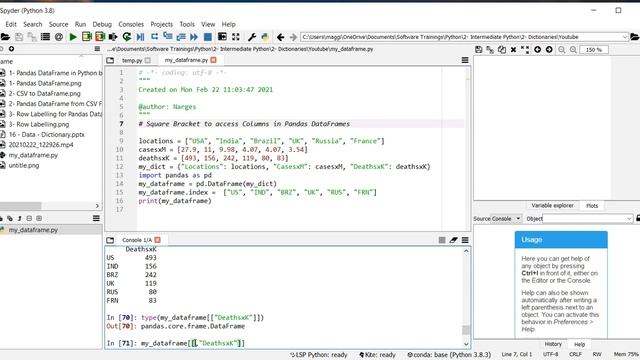The width and height of the screenshot is (640, 360).
Task: Click debugger Step return icon
Action: click(x=181, y=37)
